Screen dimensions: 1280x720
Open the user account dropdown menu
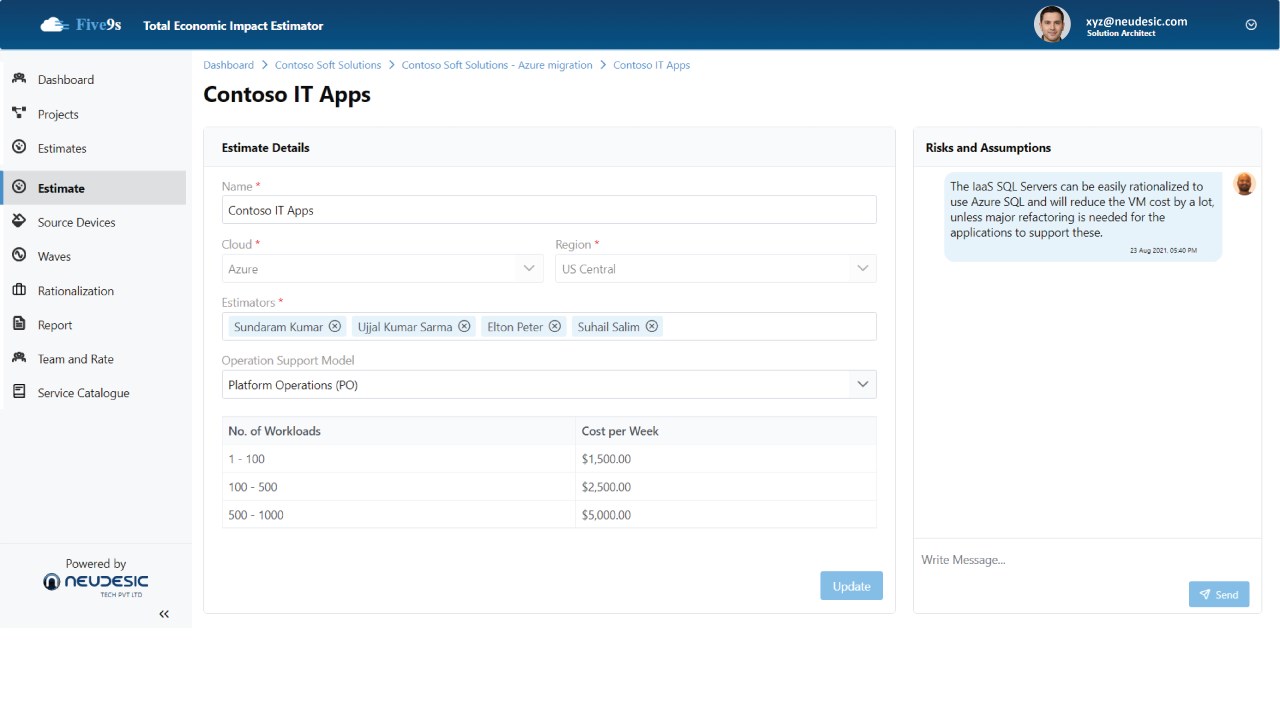[x=1251, y=25]
